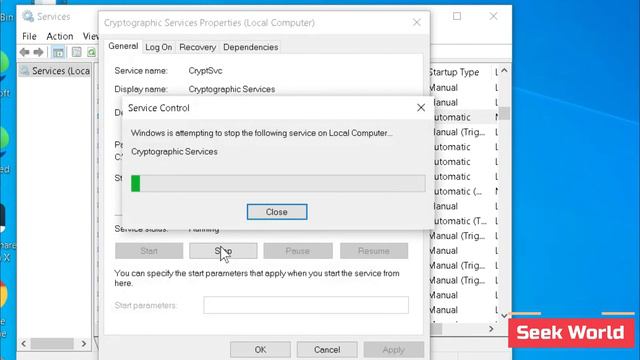Click the Stop service button

223,251
